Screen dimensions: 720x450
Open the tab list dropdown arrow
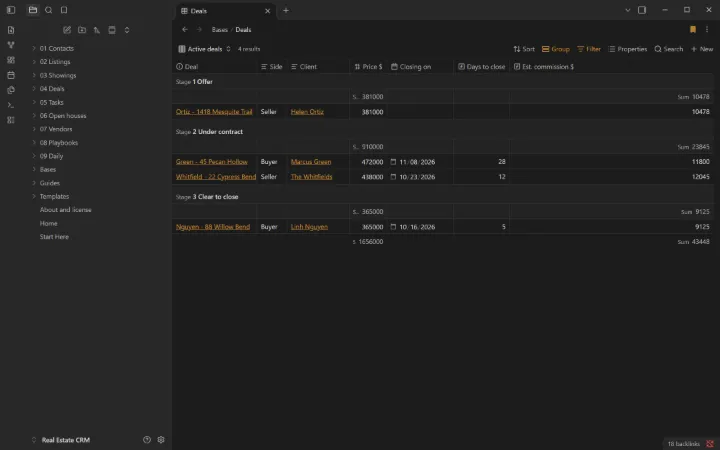pyautogui.click(x=628, y=10)
